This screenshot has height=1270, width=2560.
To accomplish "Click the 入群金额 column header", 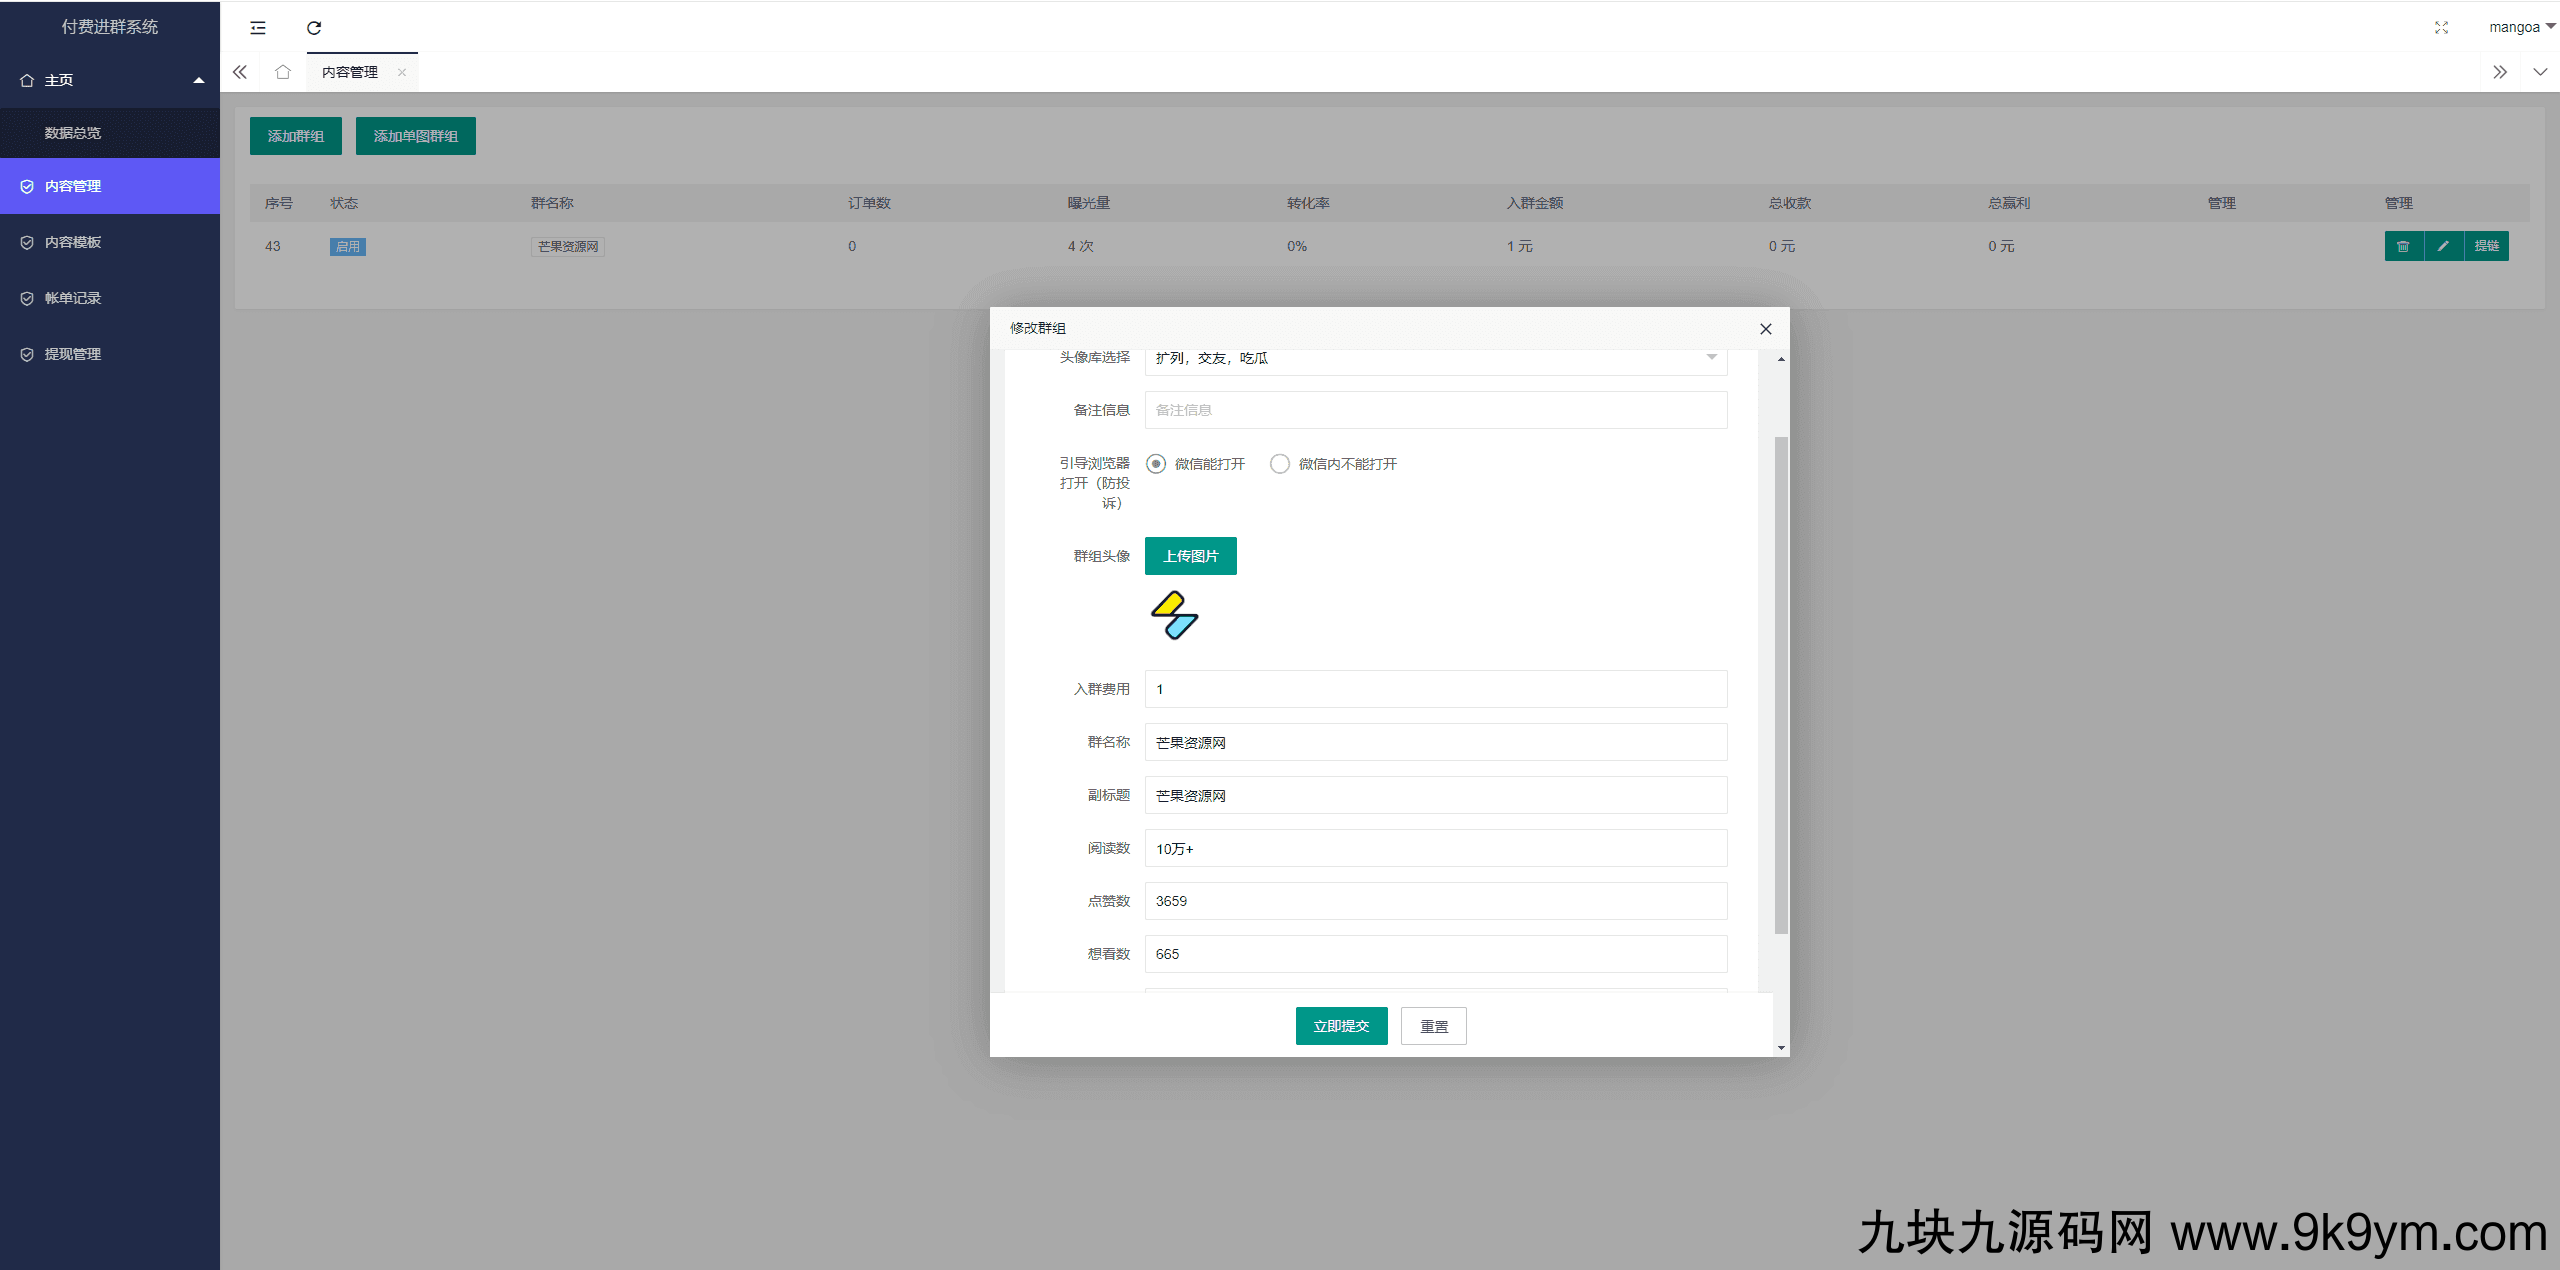I will 1535,203.
